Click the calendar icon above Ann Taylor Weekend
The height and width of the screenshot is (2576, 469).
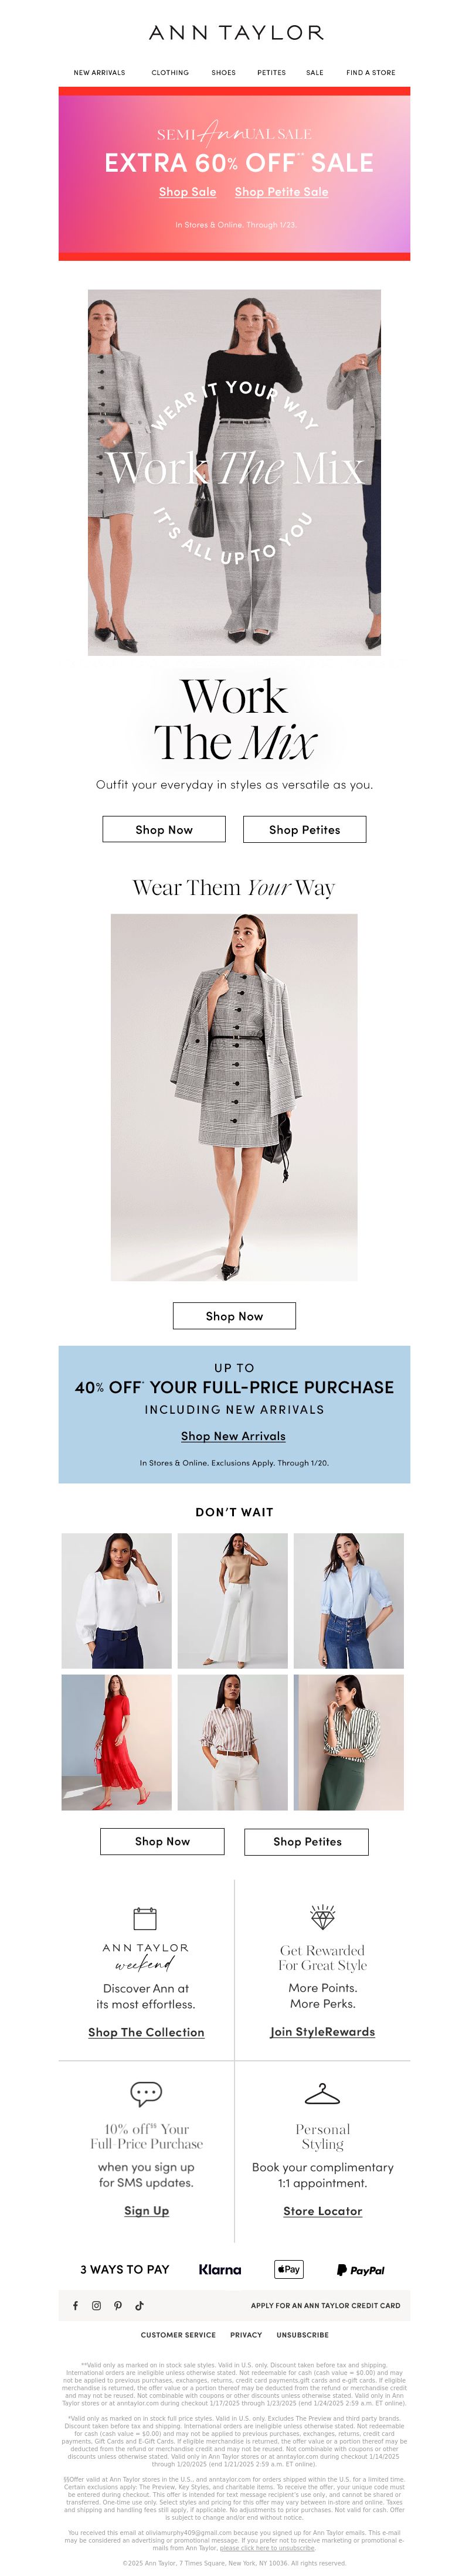[x=145, y=1917]
